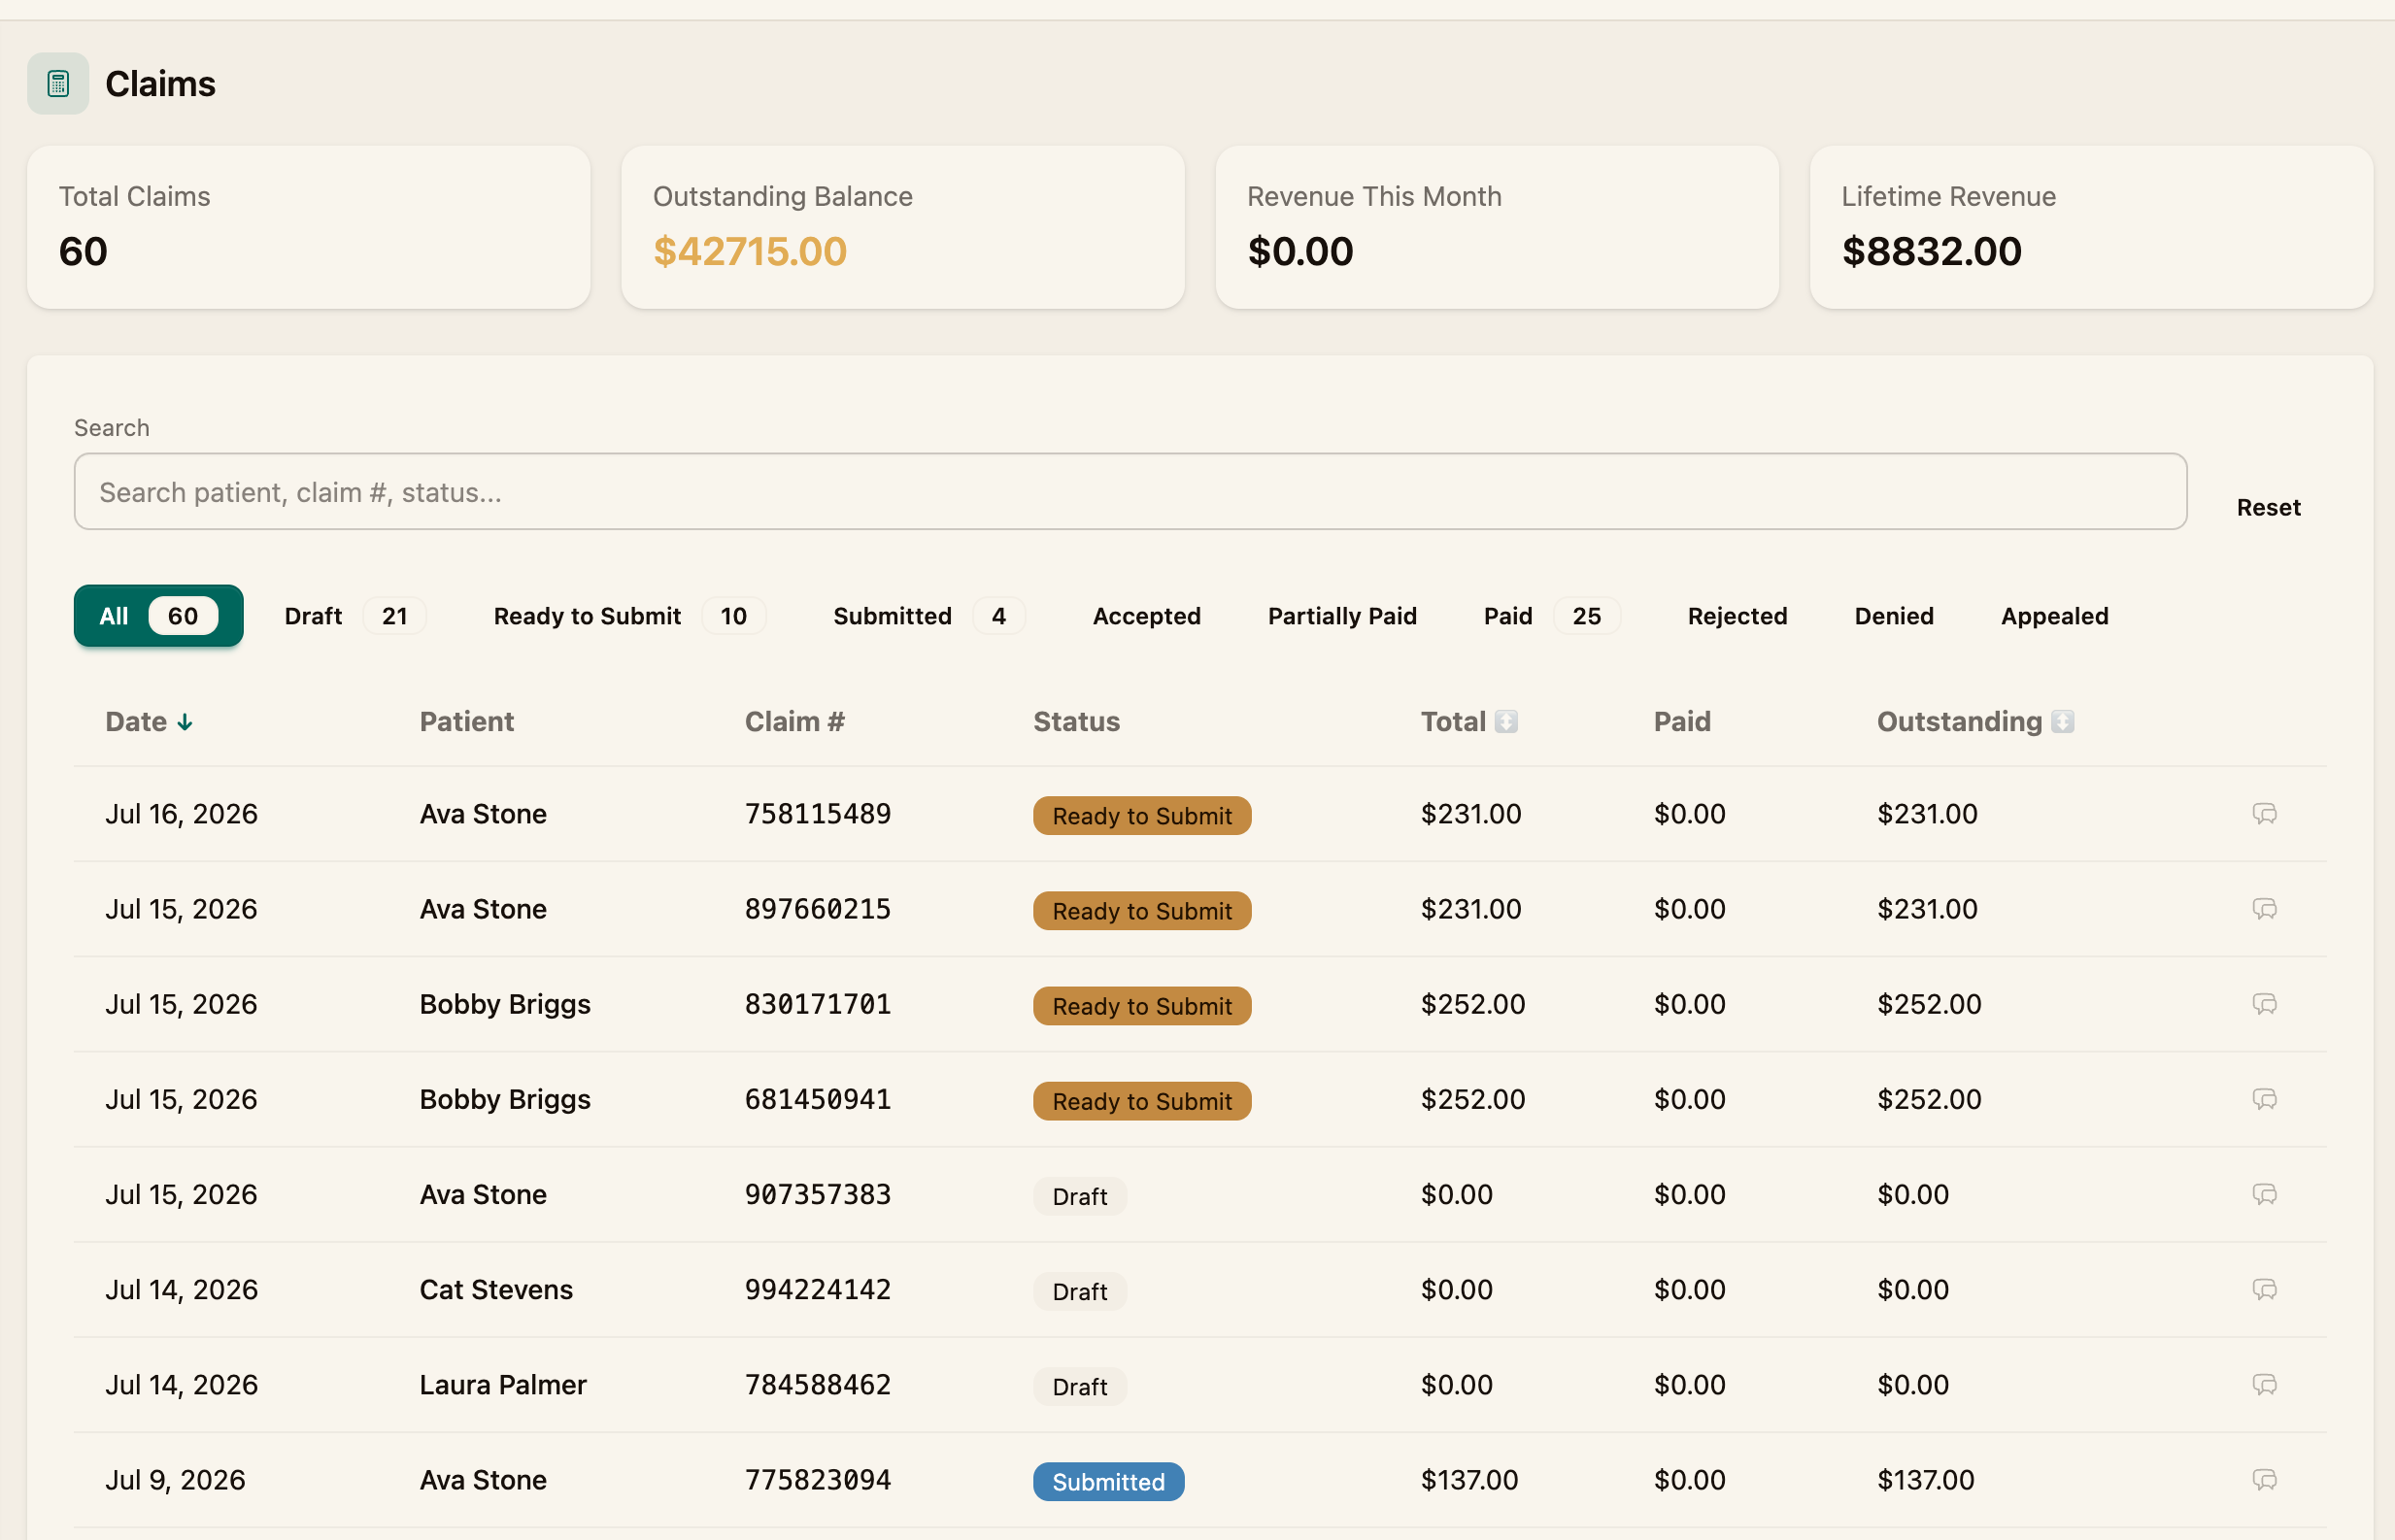Click the Claim # column header
Image resolution: width=2395 pixels, height=1540 pixels.
[794, 722]
